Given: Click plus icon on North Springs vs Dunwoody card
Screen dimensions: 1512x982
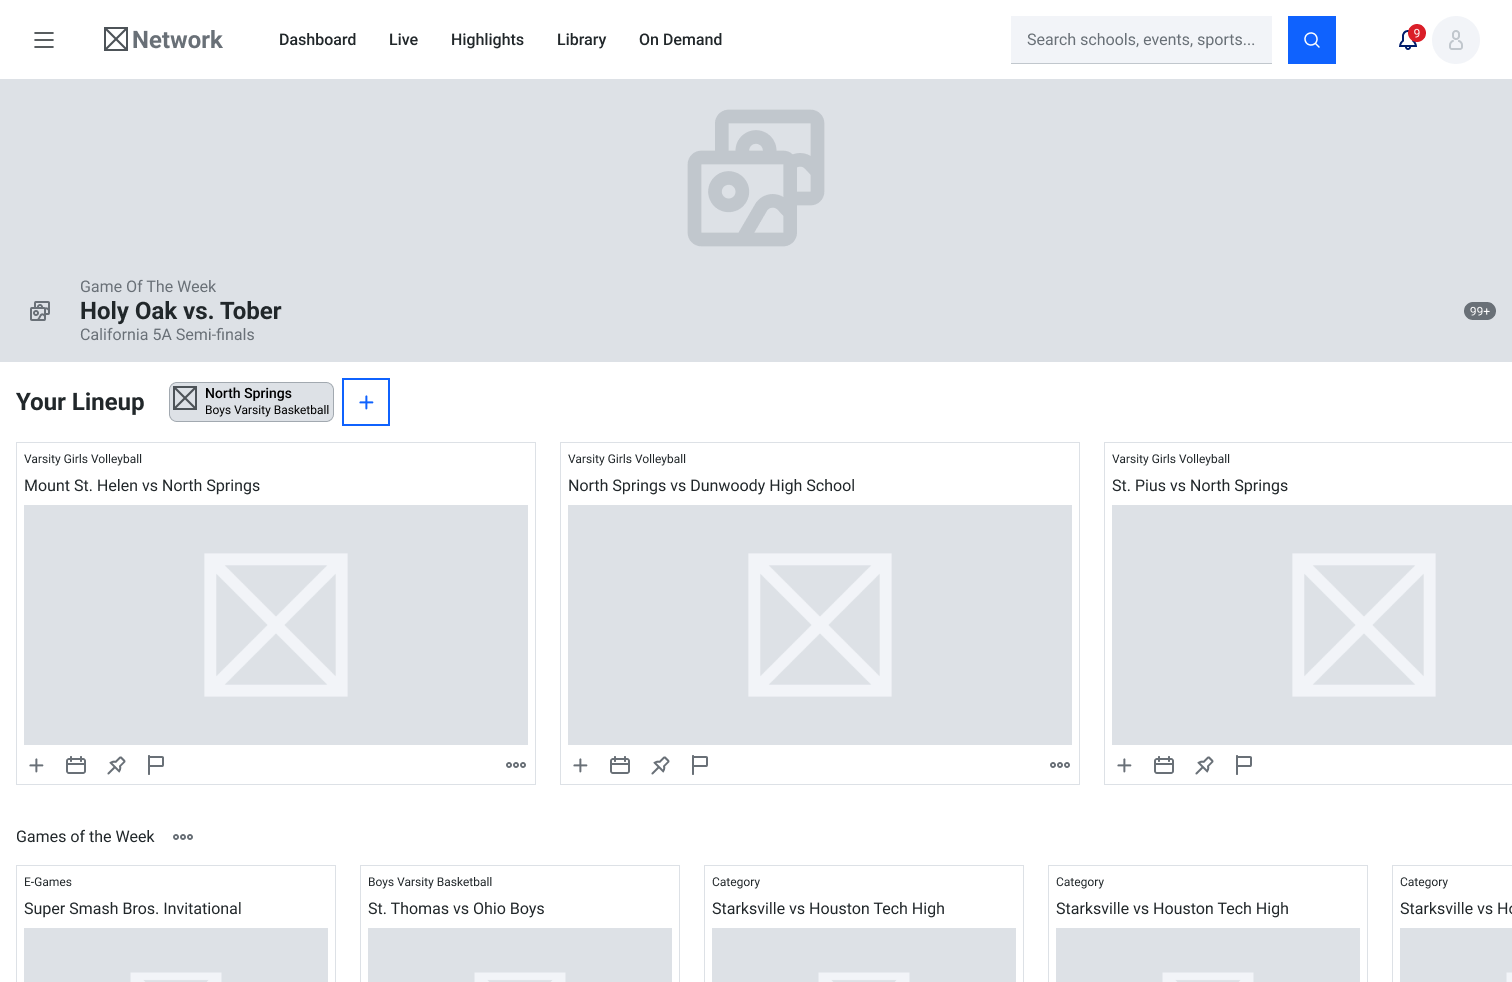Looking at the screenshot, I should 580,765.
